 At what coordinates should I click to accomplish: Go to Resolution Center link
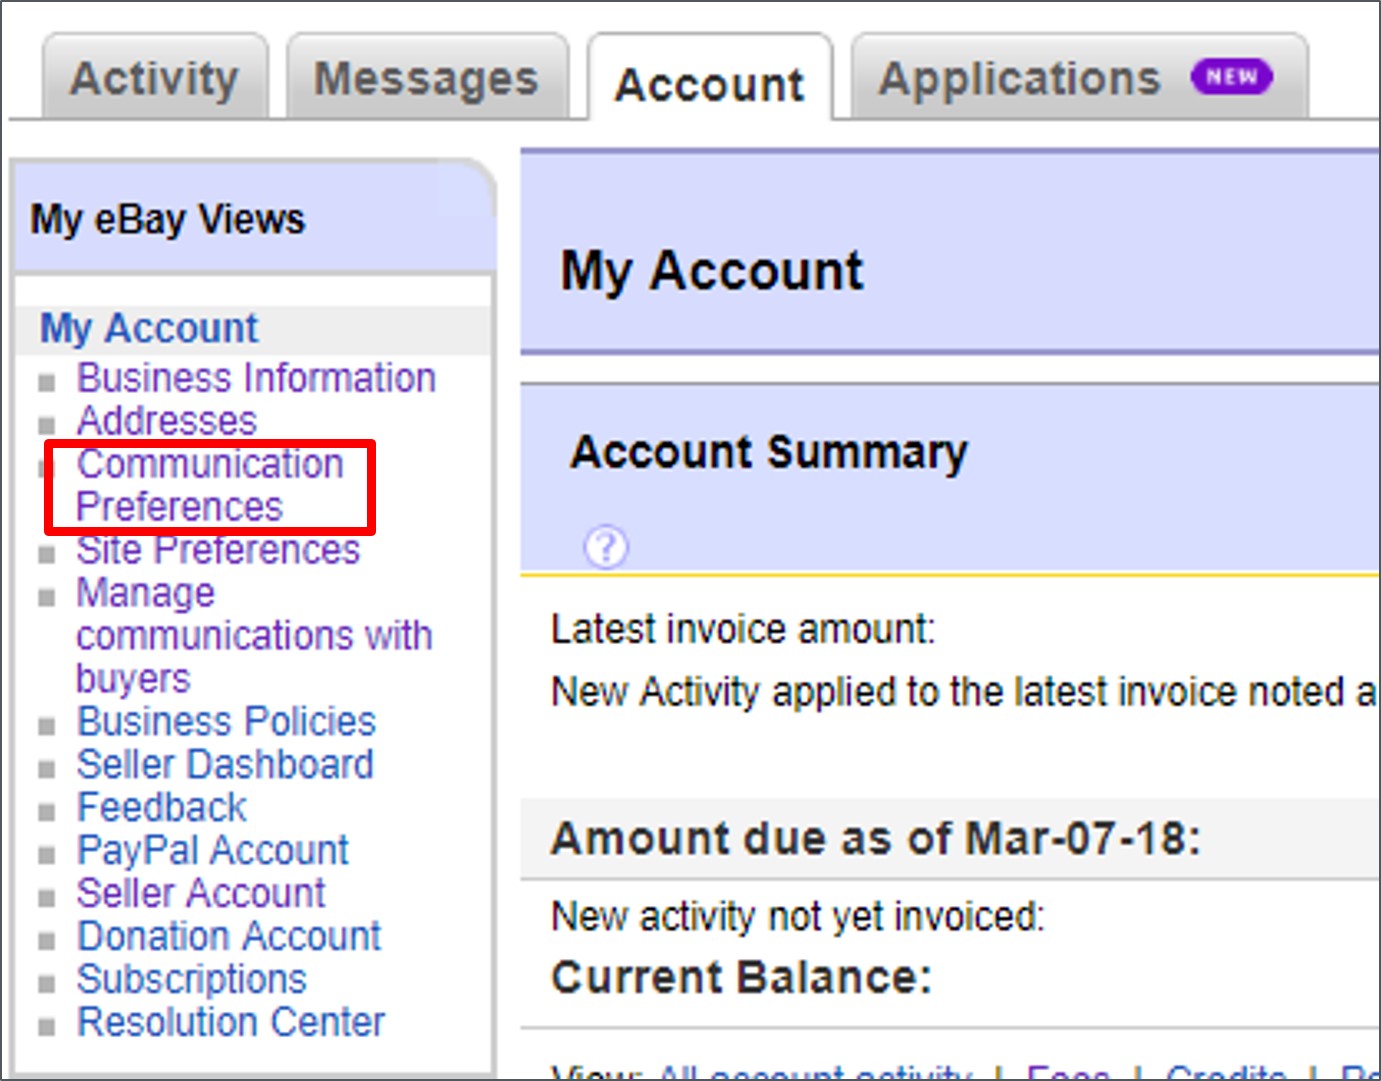[x=231, y=1022]
